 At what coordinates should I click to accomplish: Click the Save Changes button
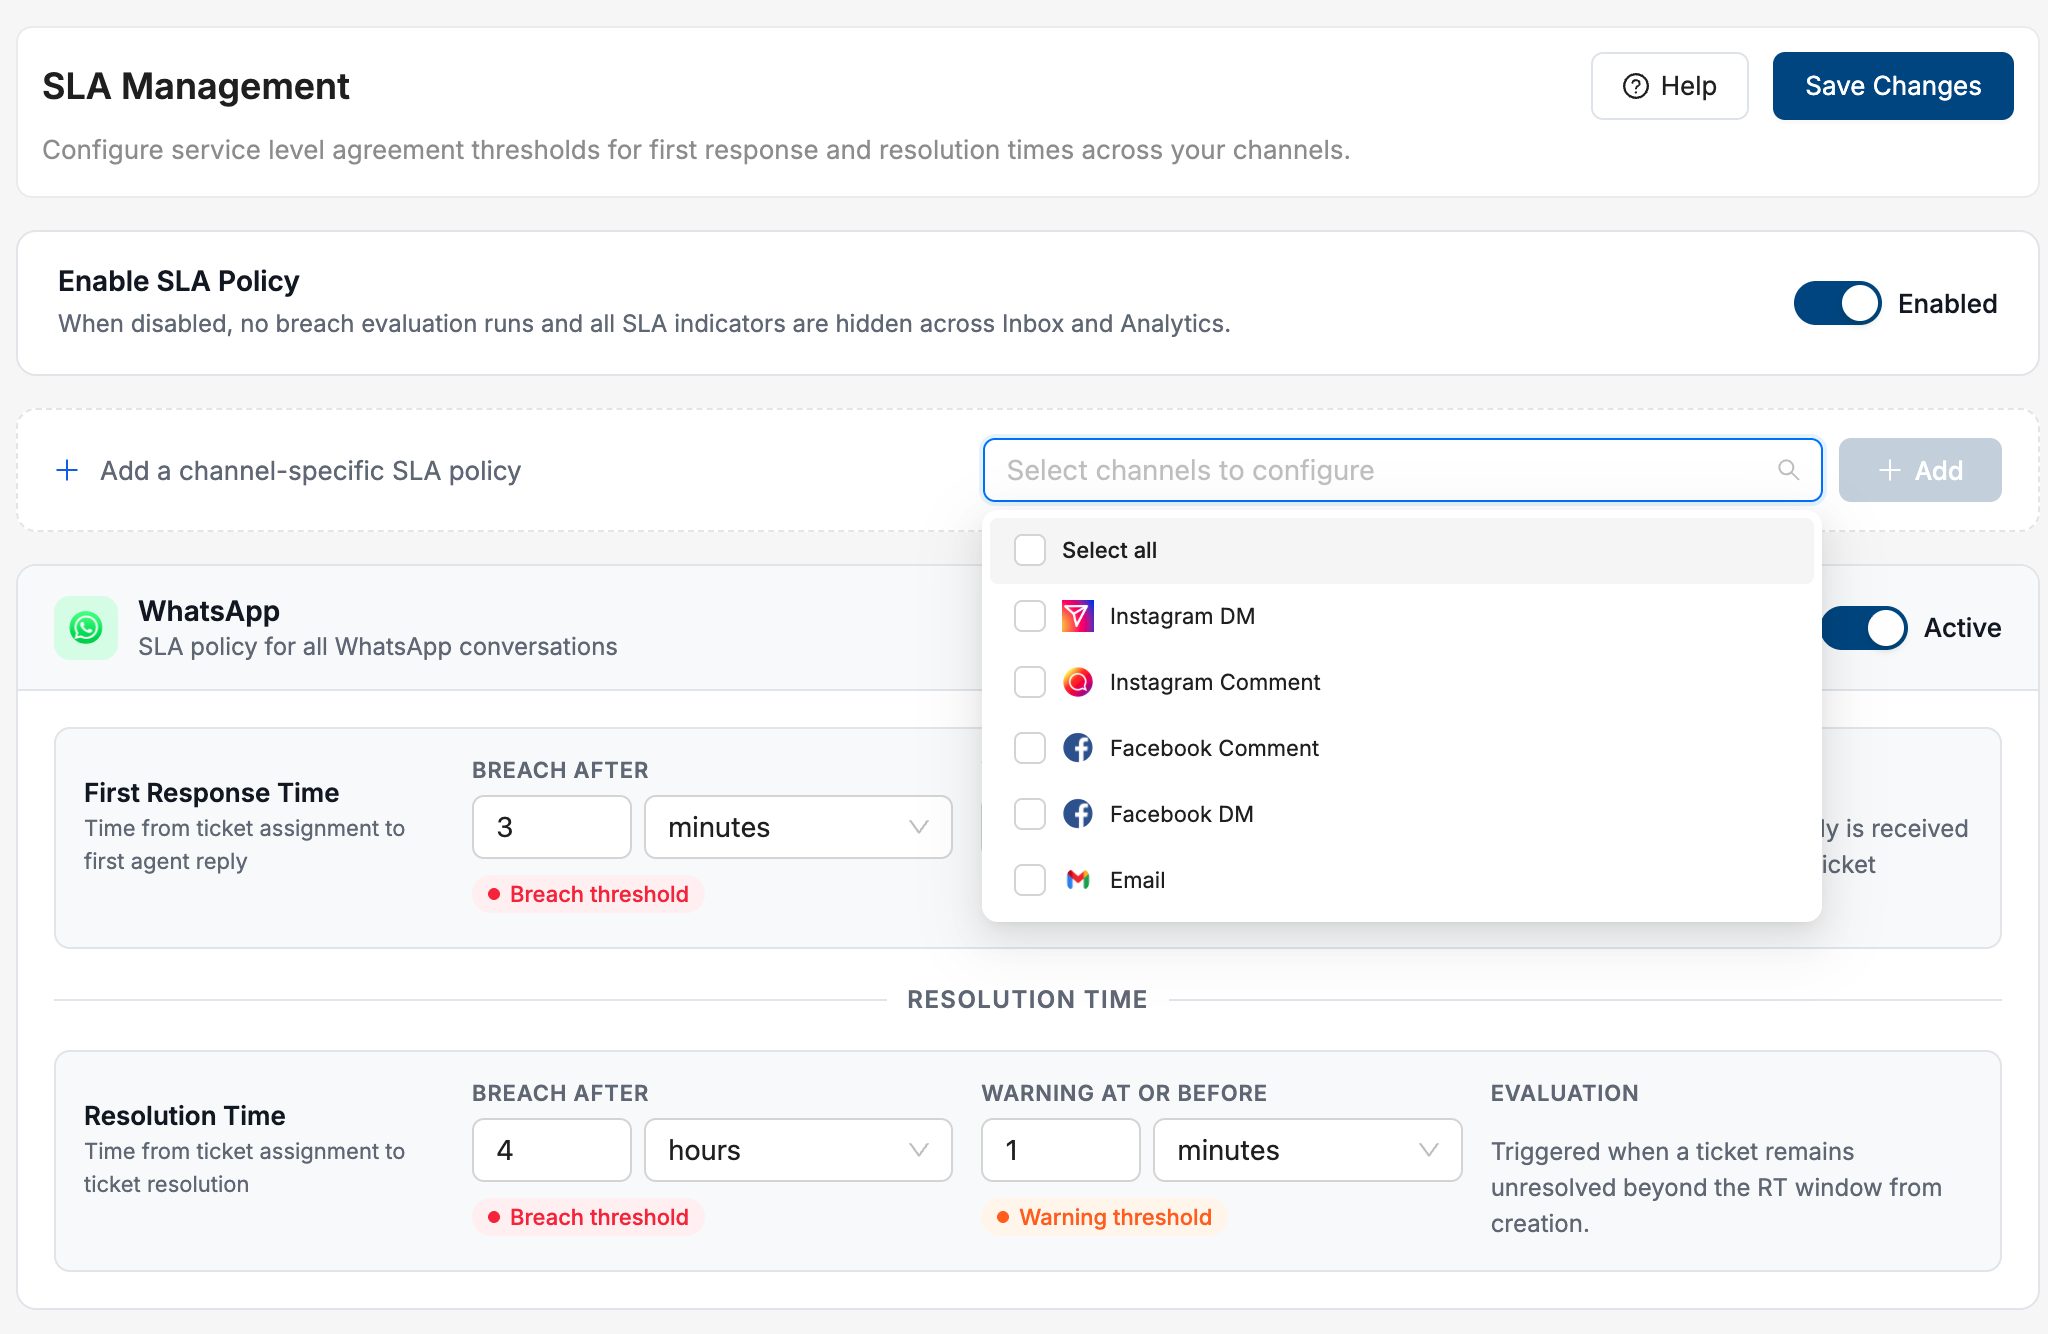[1893, 86]
